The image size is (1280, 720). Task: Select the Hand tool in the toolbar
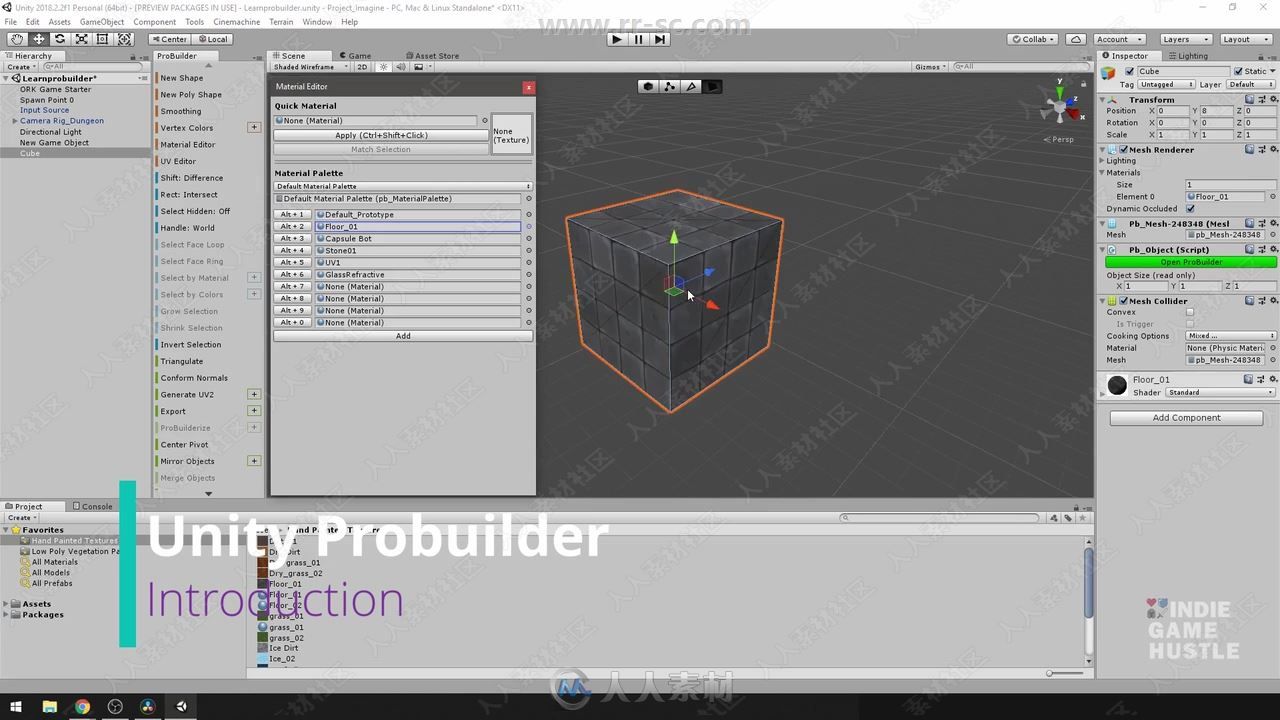click(x=17, y=39)
